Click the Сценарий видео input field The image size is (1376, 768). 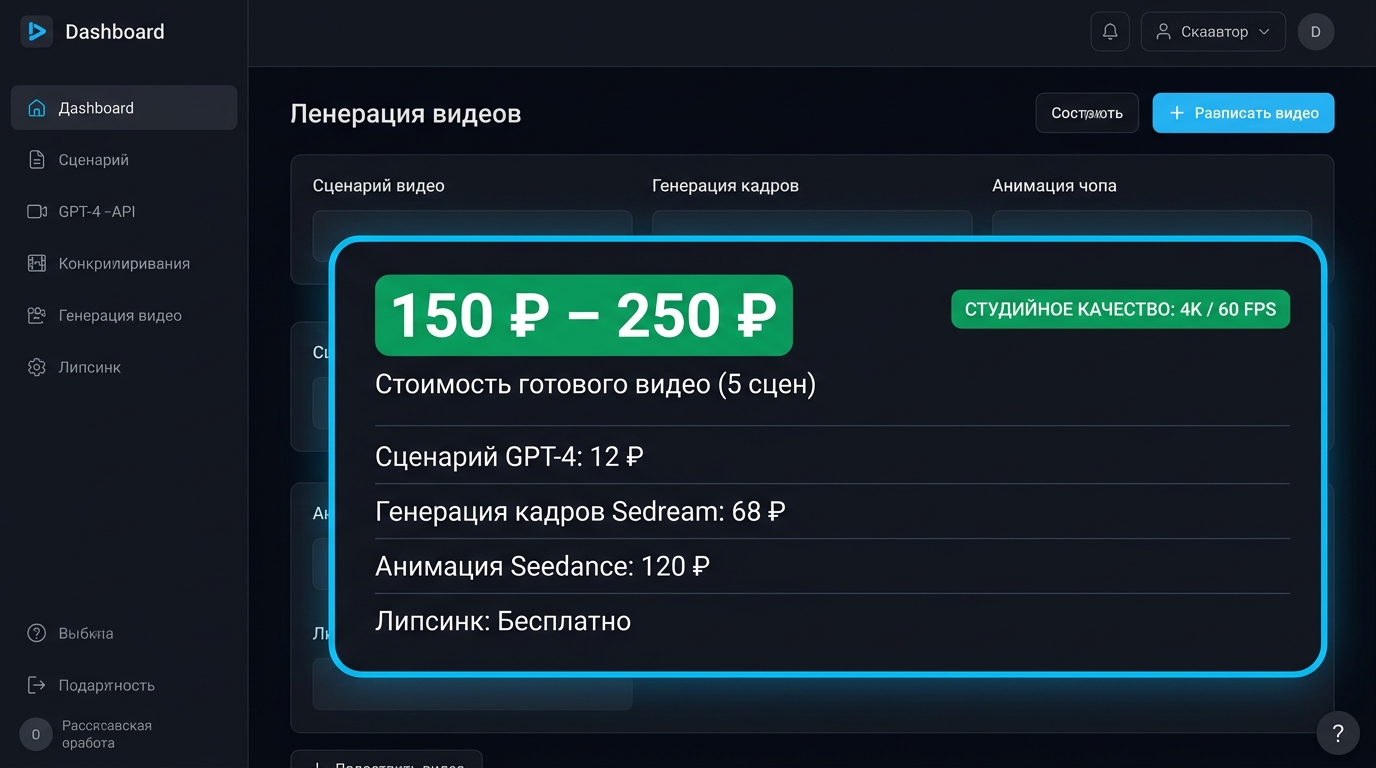472,224
